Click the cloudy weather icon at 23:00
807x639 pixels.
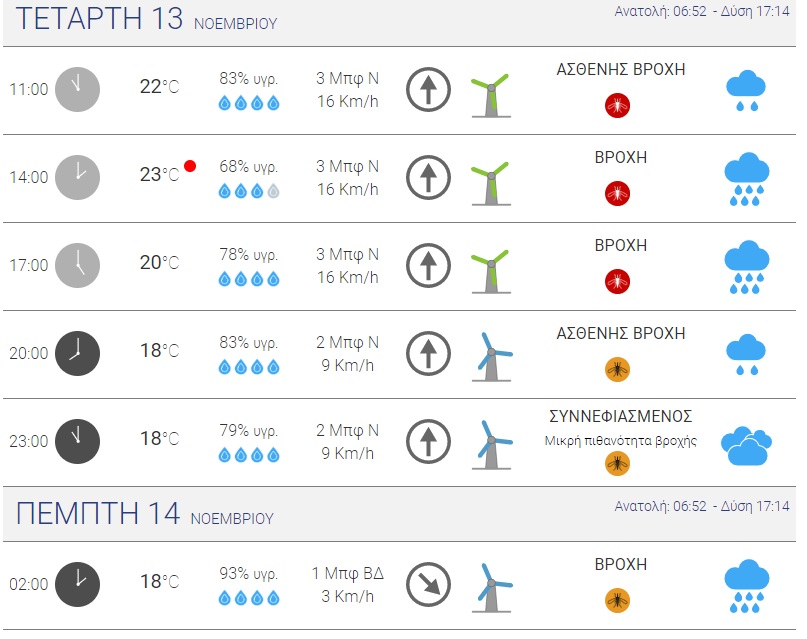(x=746, y=445)
